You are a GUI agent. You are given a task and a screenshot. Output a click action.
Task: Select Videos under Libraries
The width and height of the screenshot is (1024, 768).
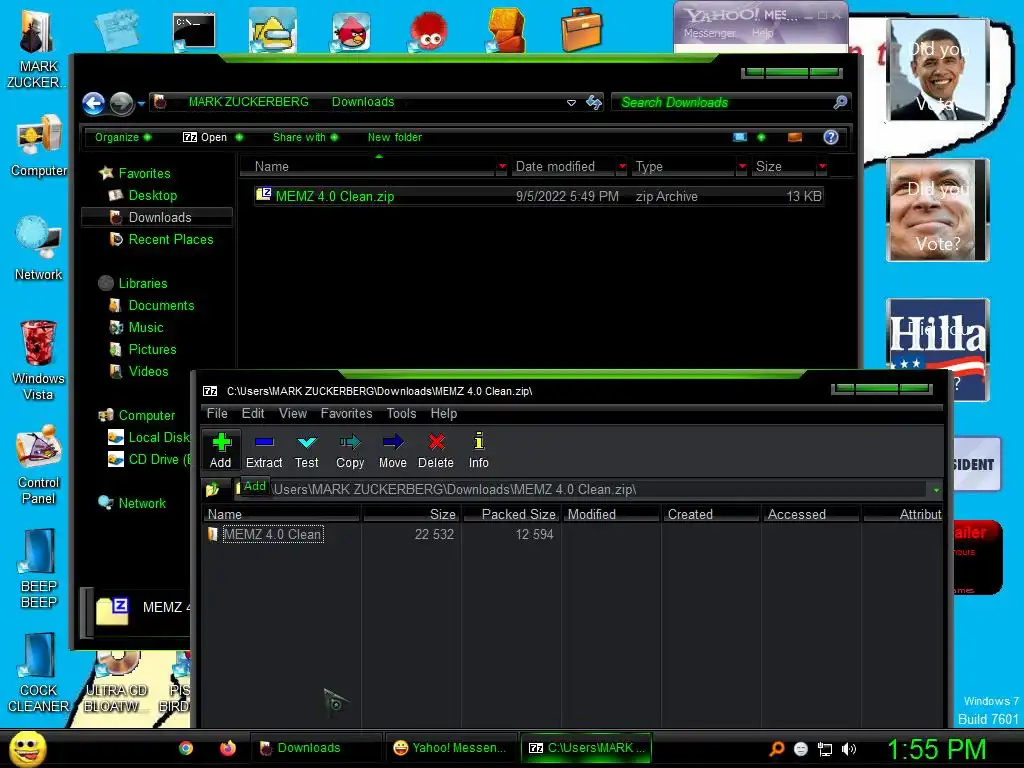(148, 371)
